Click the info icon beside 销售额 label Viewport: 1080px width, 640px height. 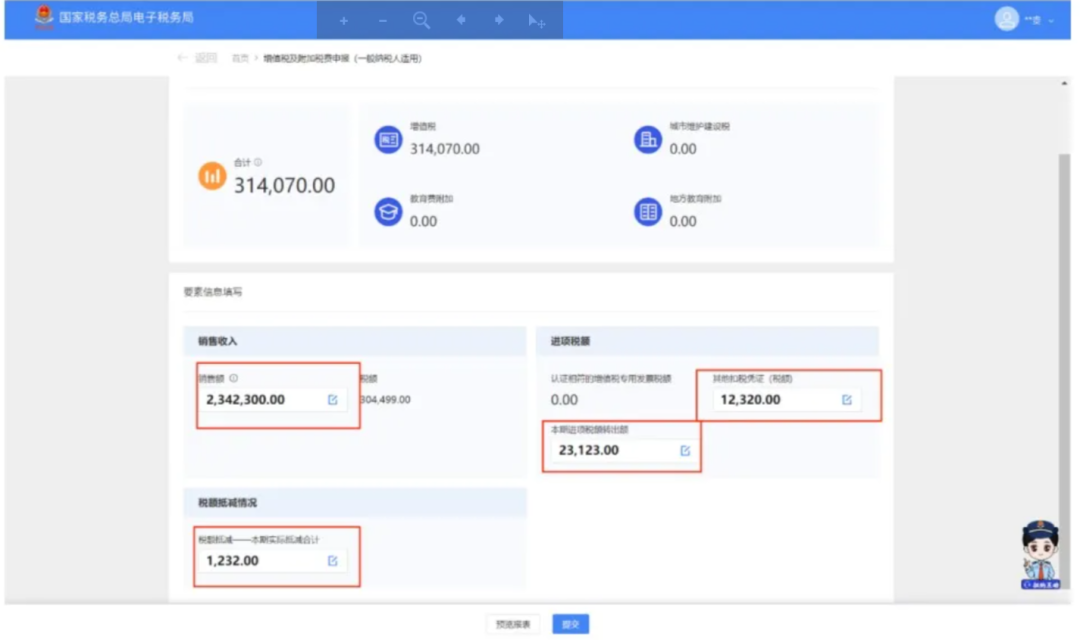click(233, 378)
